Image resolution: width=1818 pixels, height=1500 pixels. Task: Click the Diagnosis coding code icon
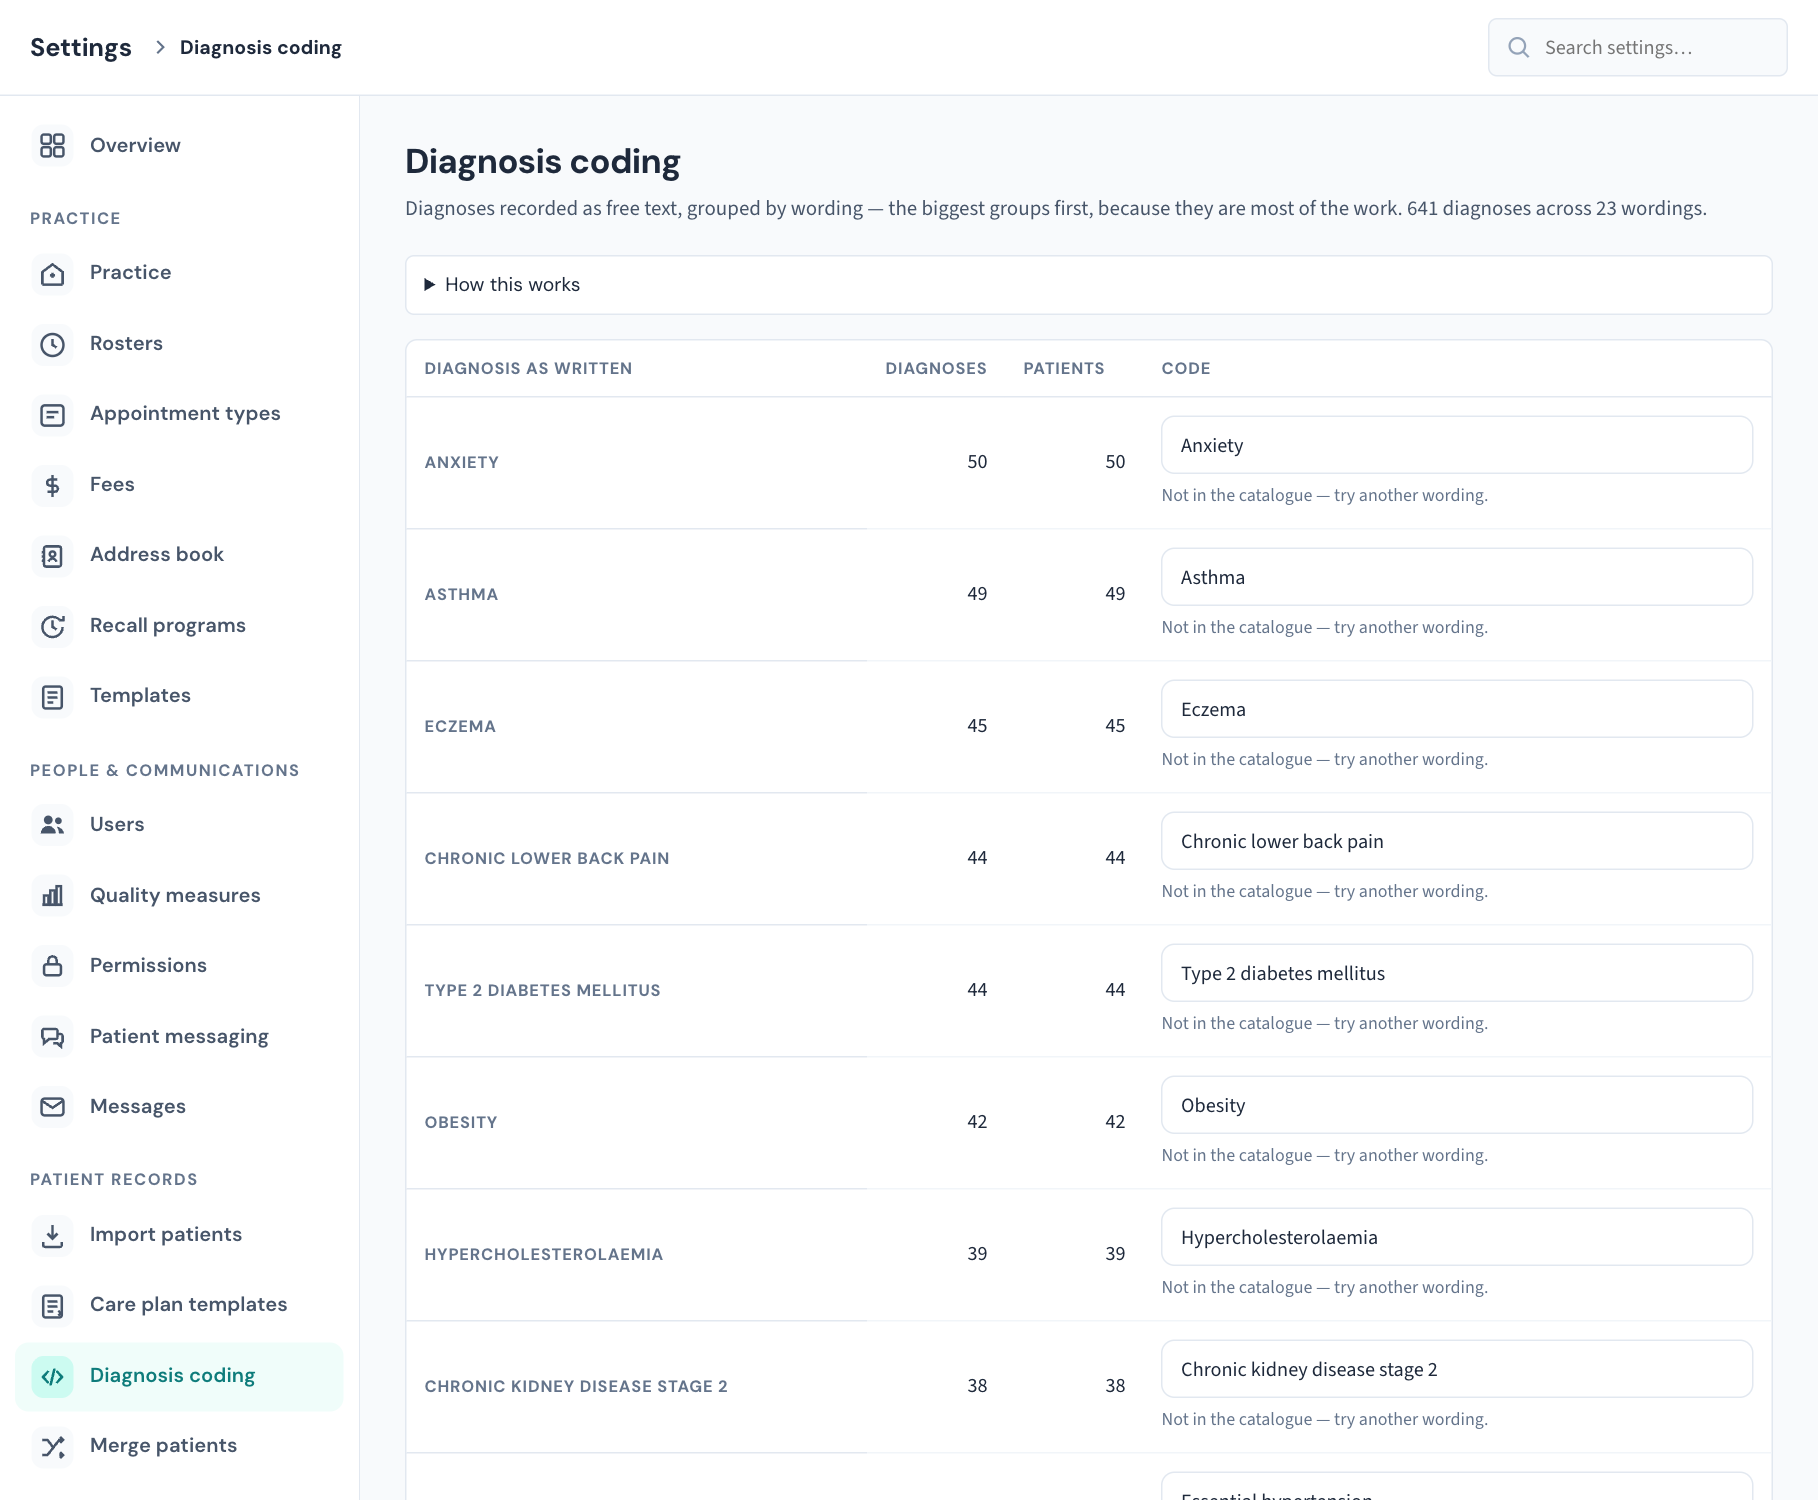tap(52, 1376)
